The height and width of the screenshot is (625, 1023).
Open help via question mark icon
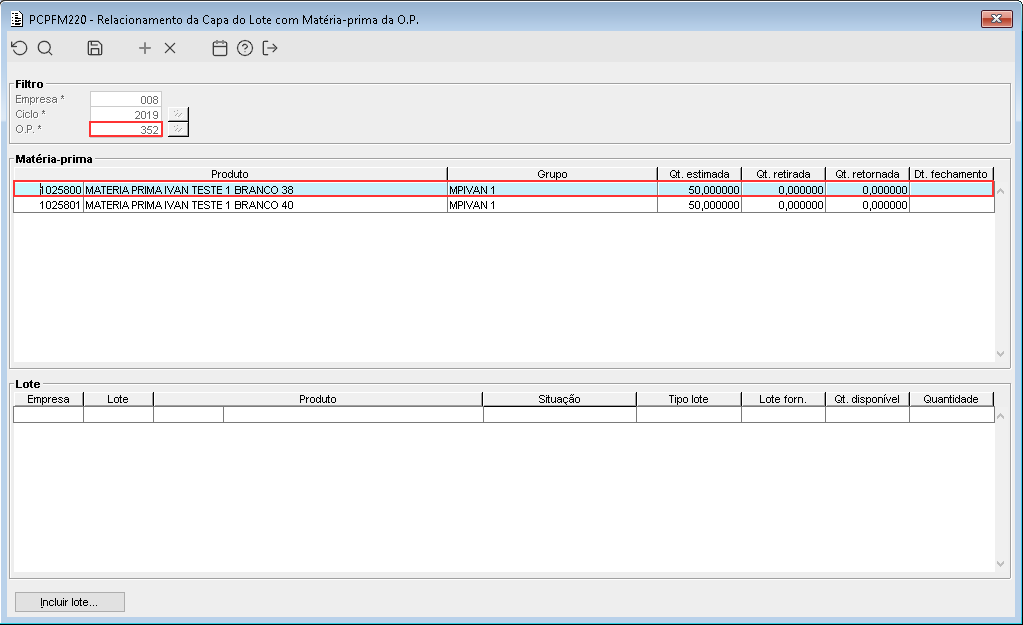coord(245,48)
